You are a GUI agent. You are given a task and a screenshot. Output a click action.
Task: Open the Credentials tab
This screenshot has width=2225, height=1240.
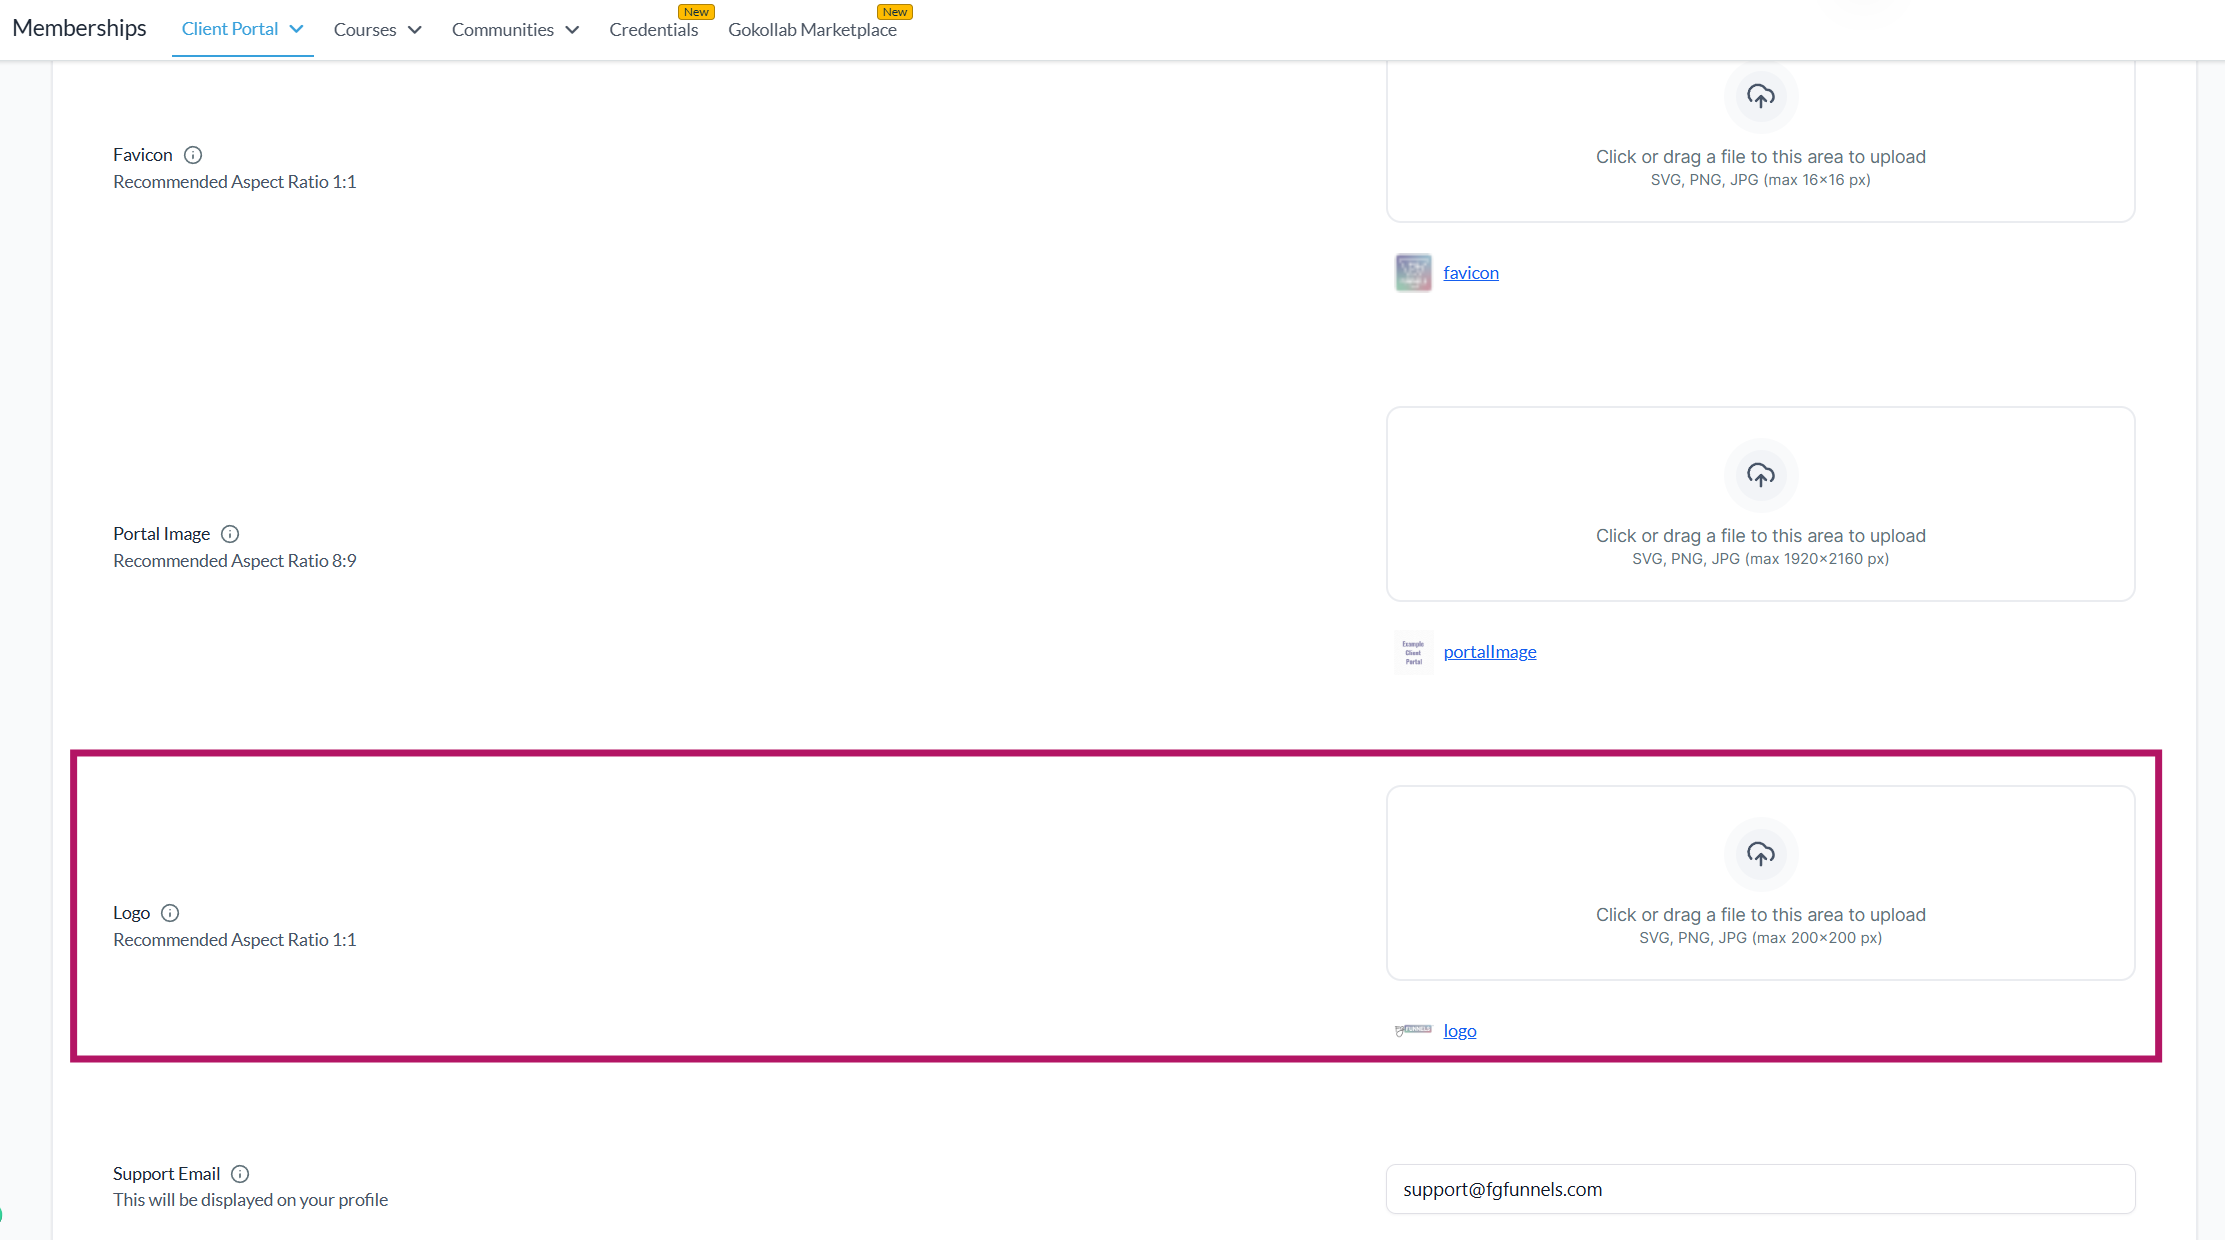pos(653,30)
